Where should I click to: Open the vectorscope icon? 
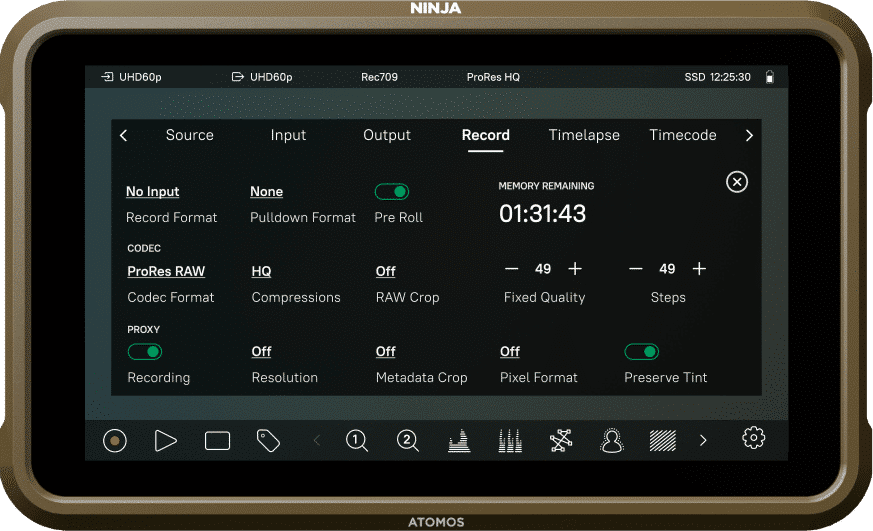tap(561, 440)
